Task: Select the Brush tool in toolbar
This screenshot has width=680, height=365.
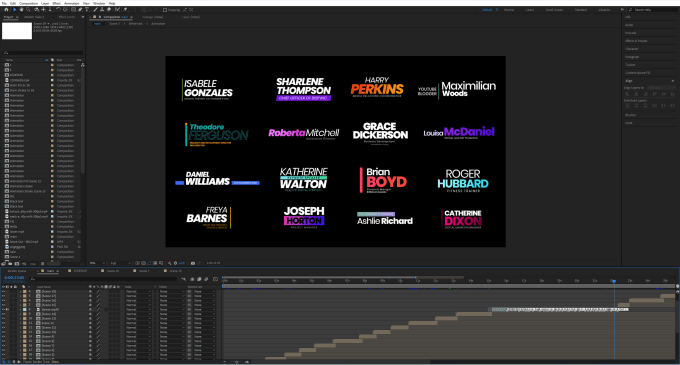Action: pos(95,10)
